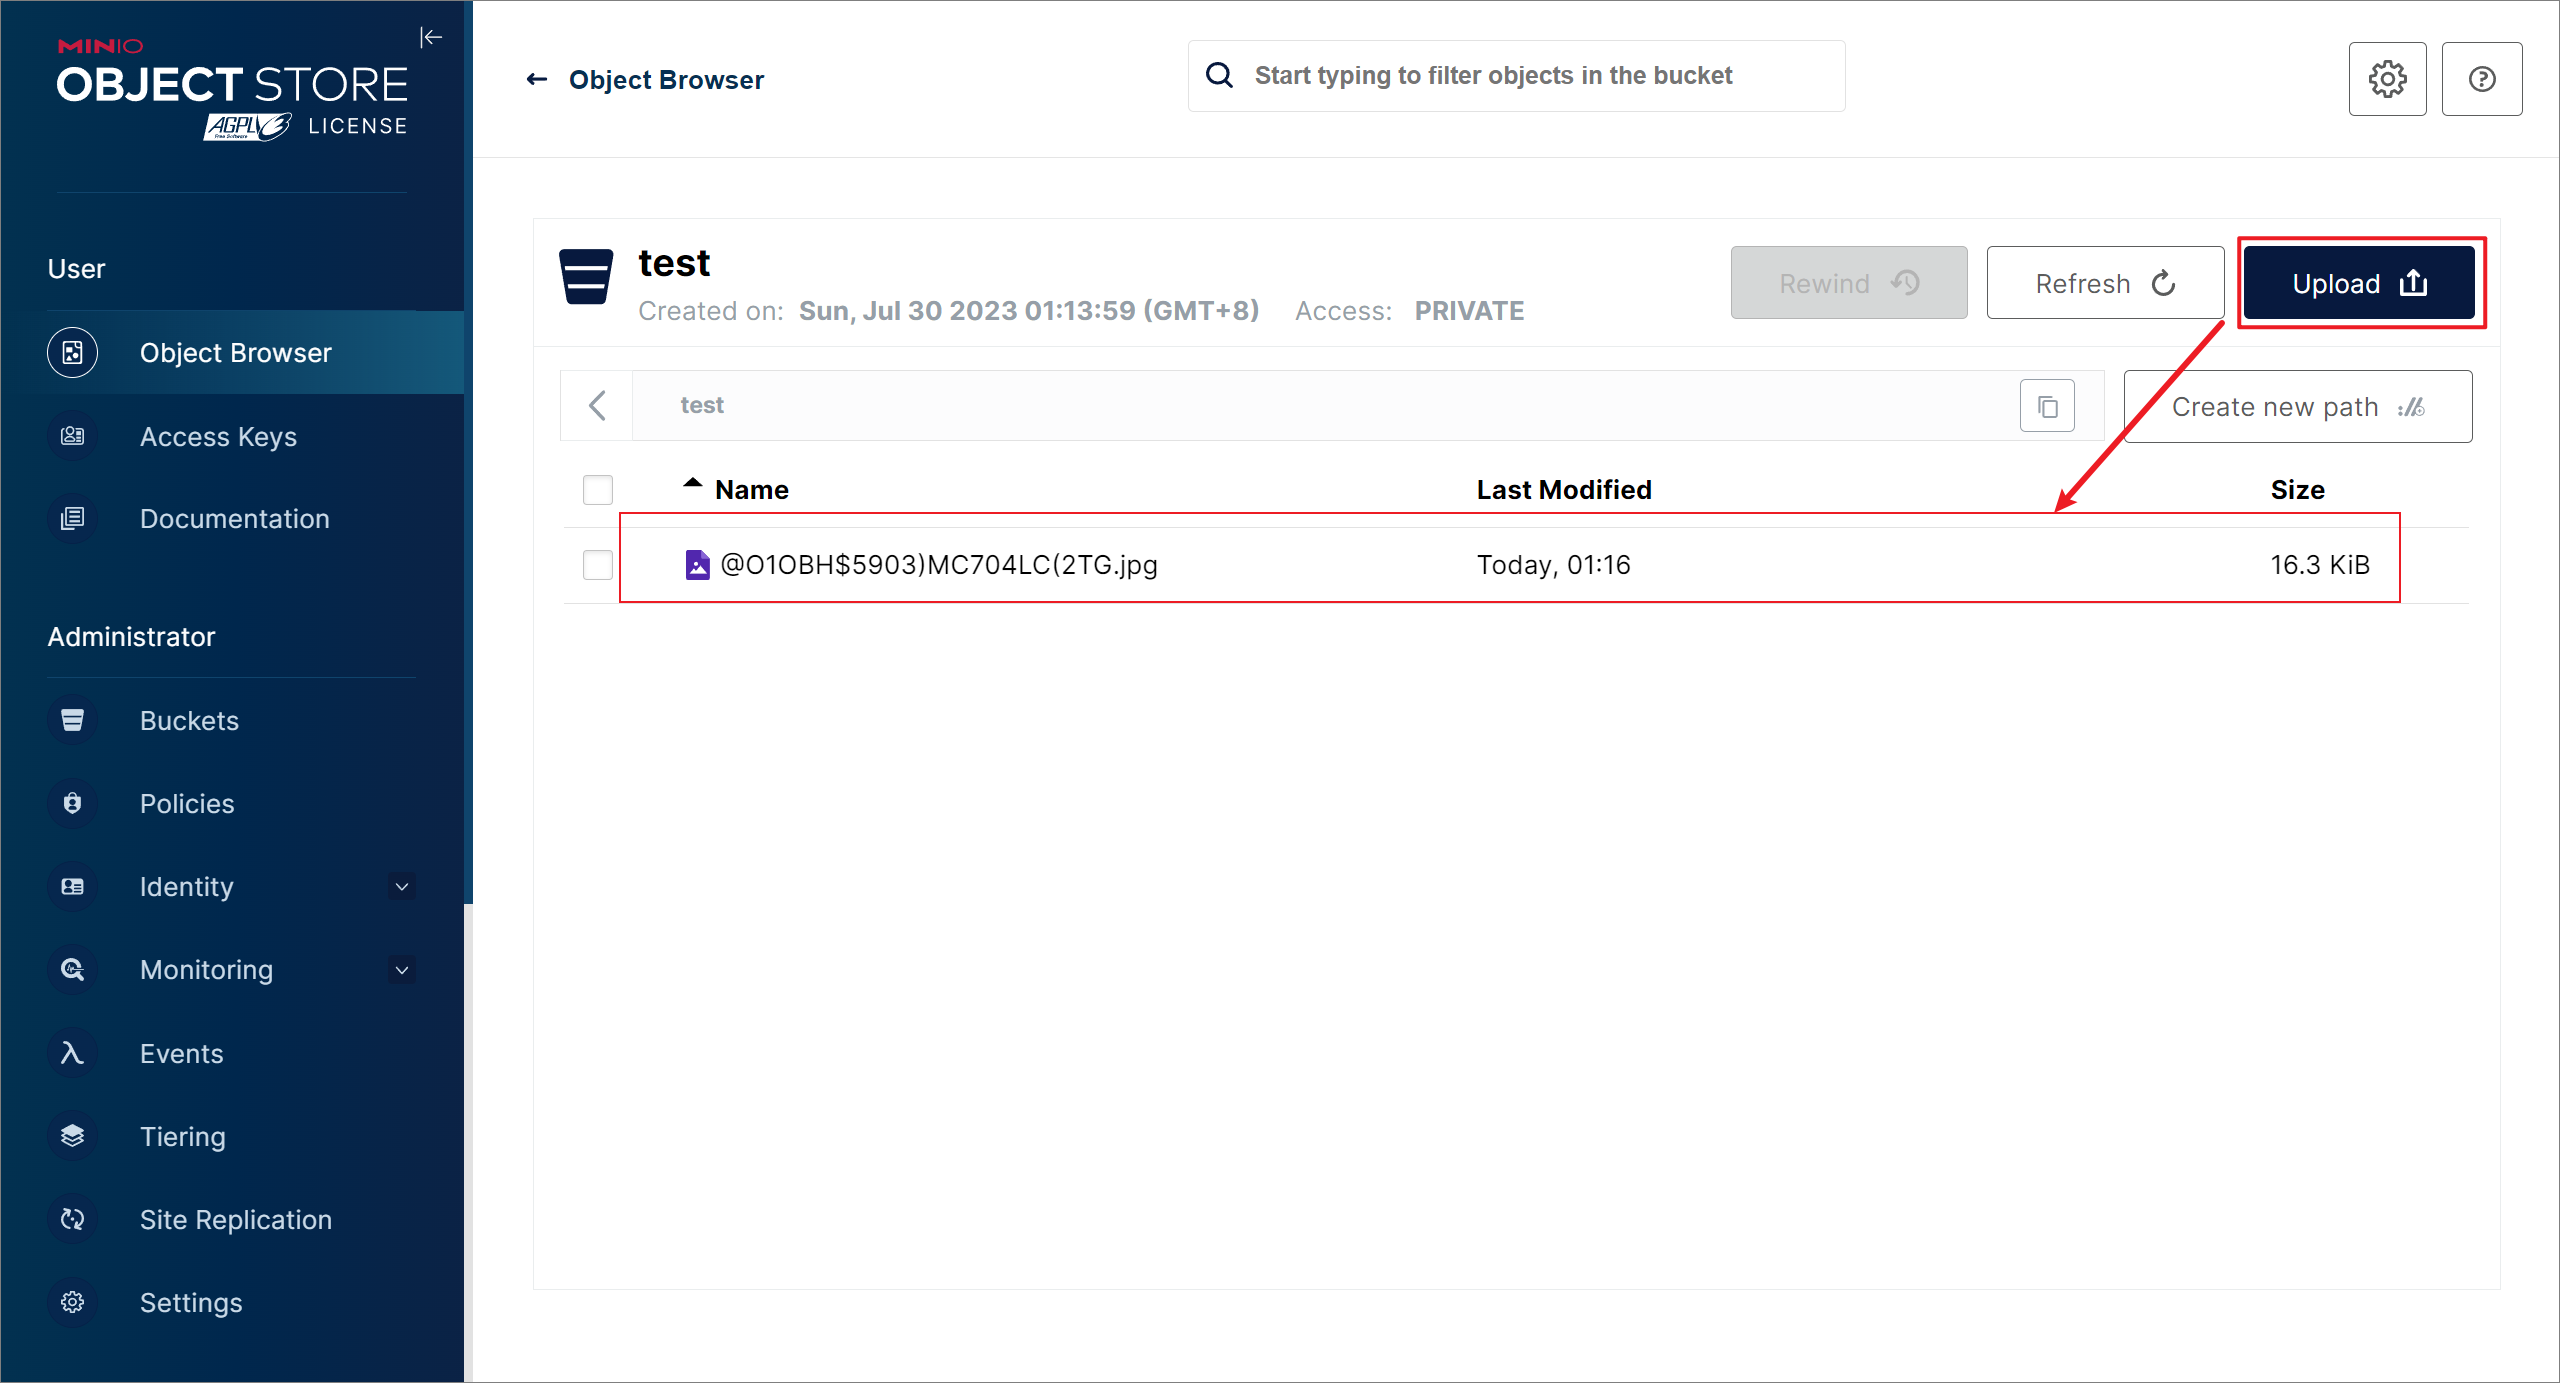Open Buckets in the sidebar
The height and width of the screenshot is (1383, 2560).
pyautogui.click(x=190, y=720)
